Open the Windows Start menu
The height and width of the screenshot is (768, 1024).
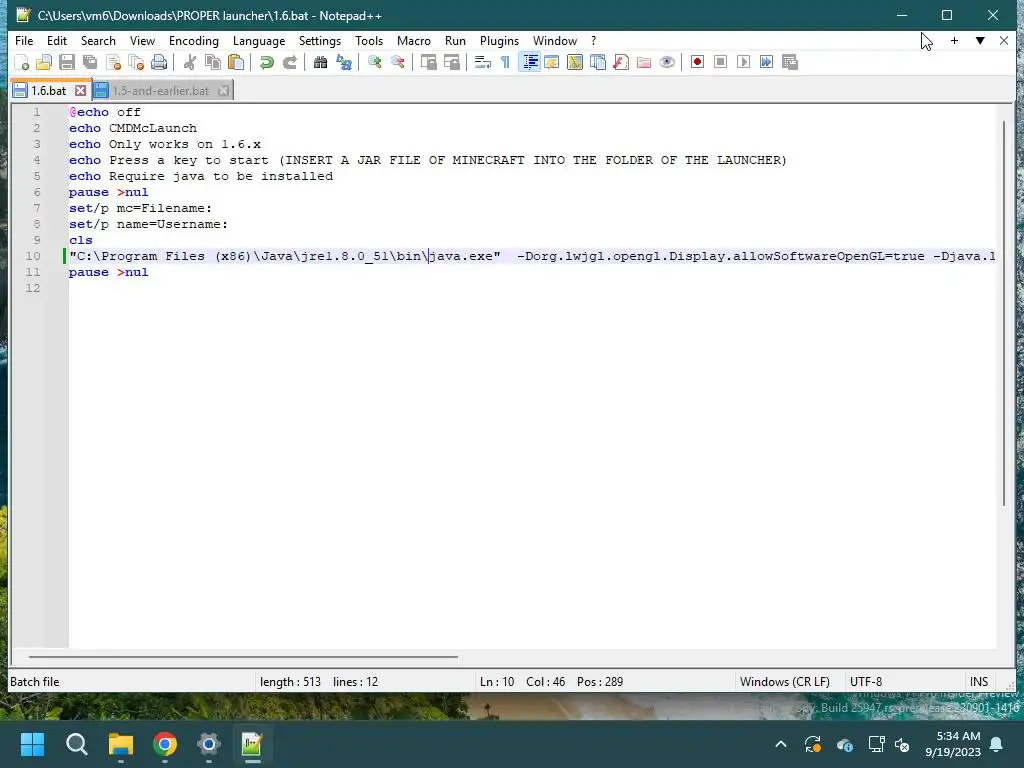(x=32, y=744)
